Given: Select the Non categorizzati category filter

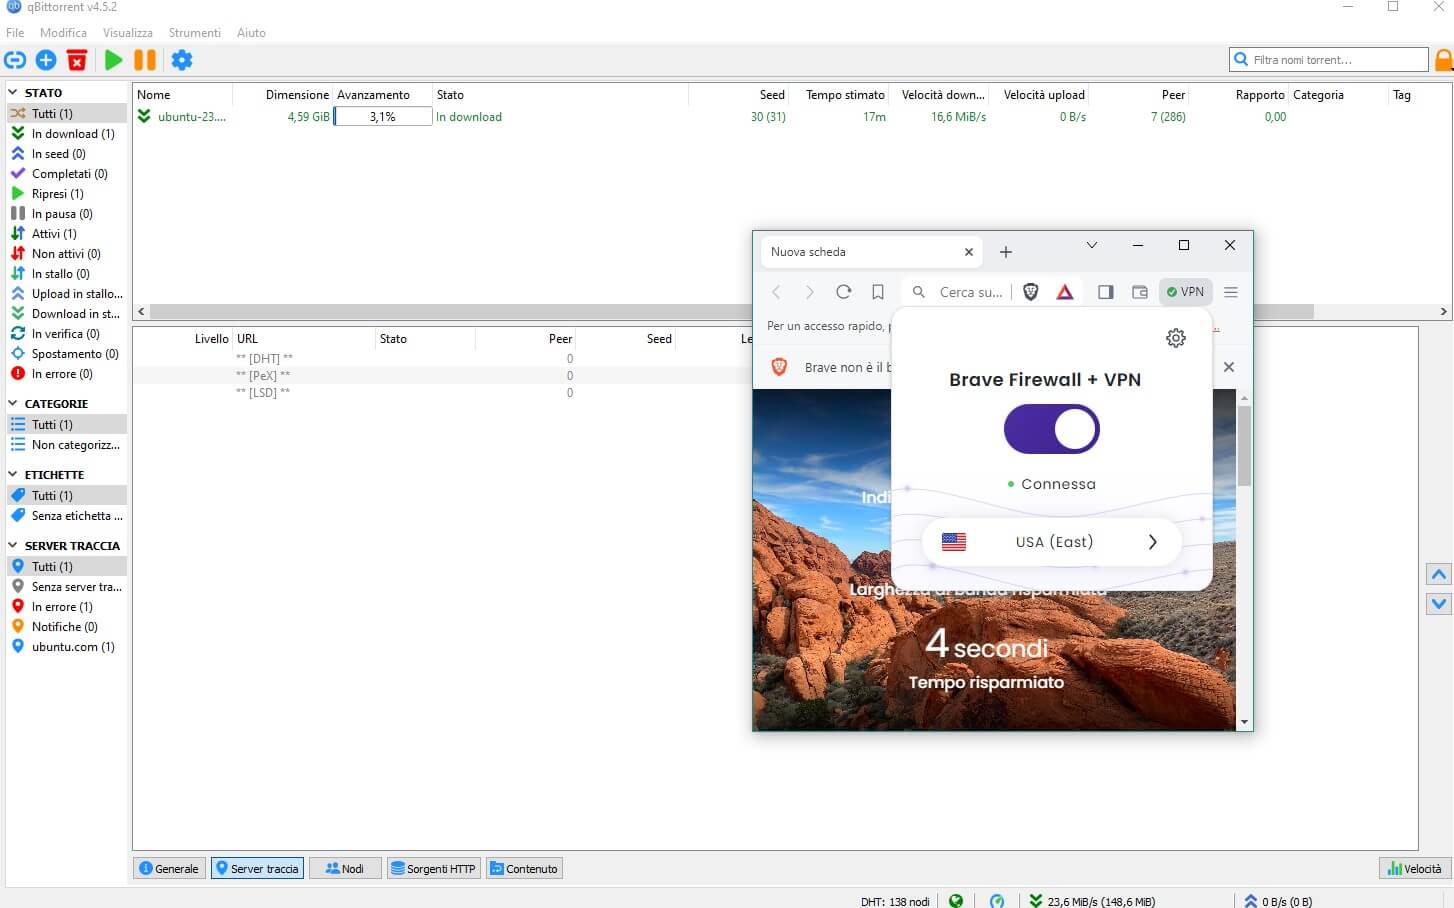Looking at the screenshot, I should click(67, 445).
